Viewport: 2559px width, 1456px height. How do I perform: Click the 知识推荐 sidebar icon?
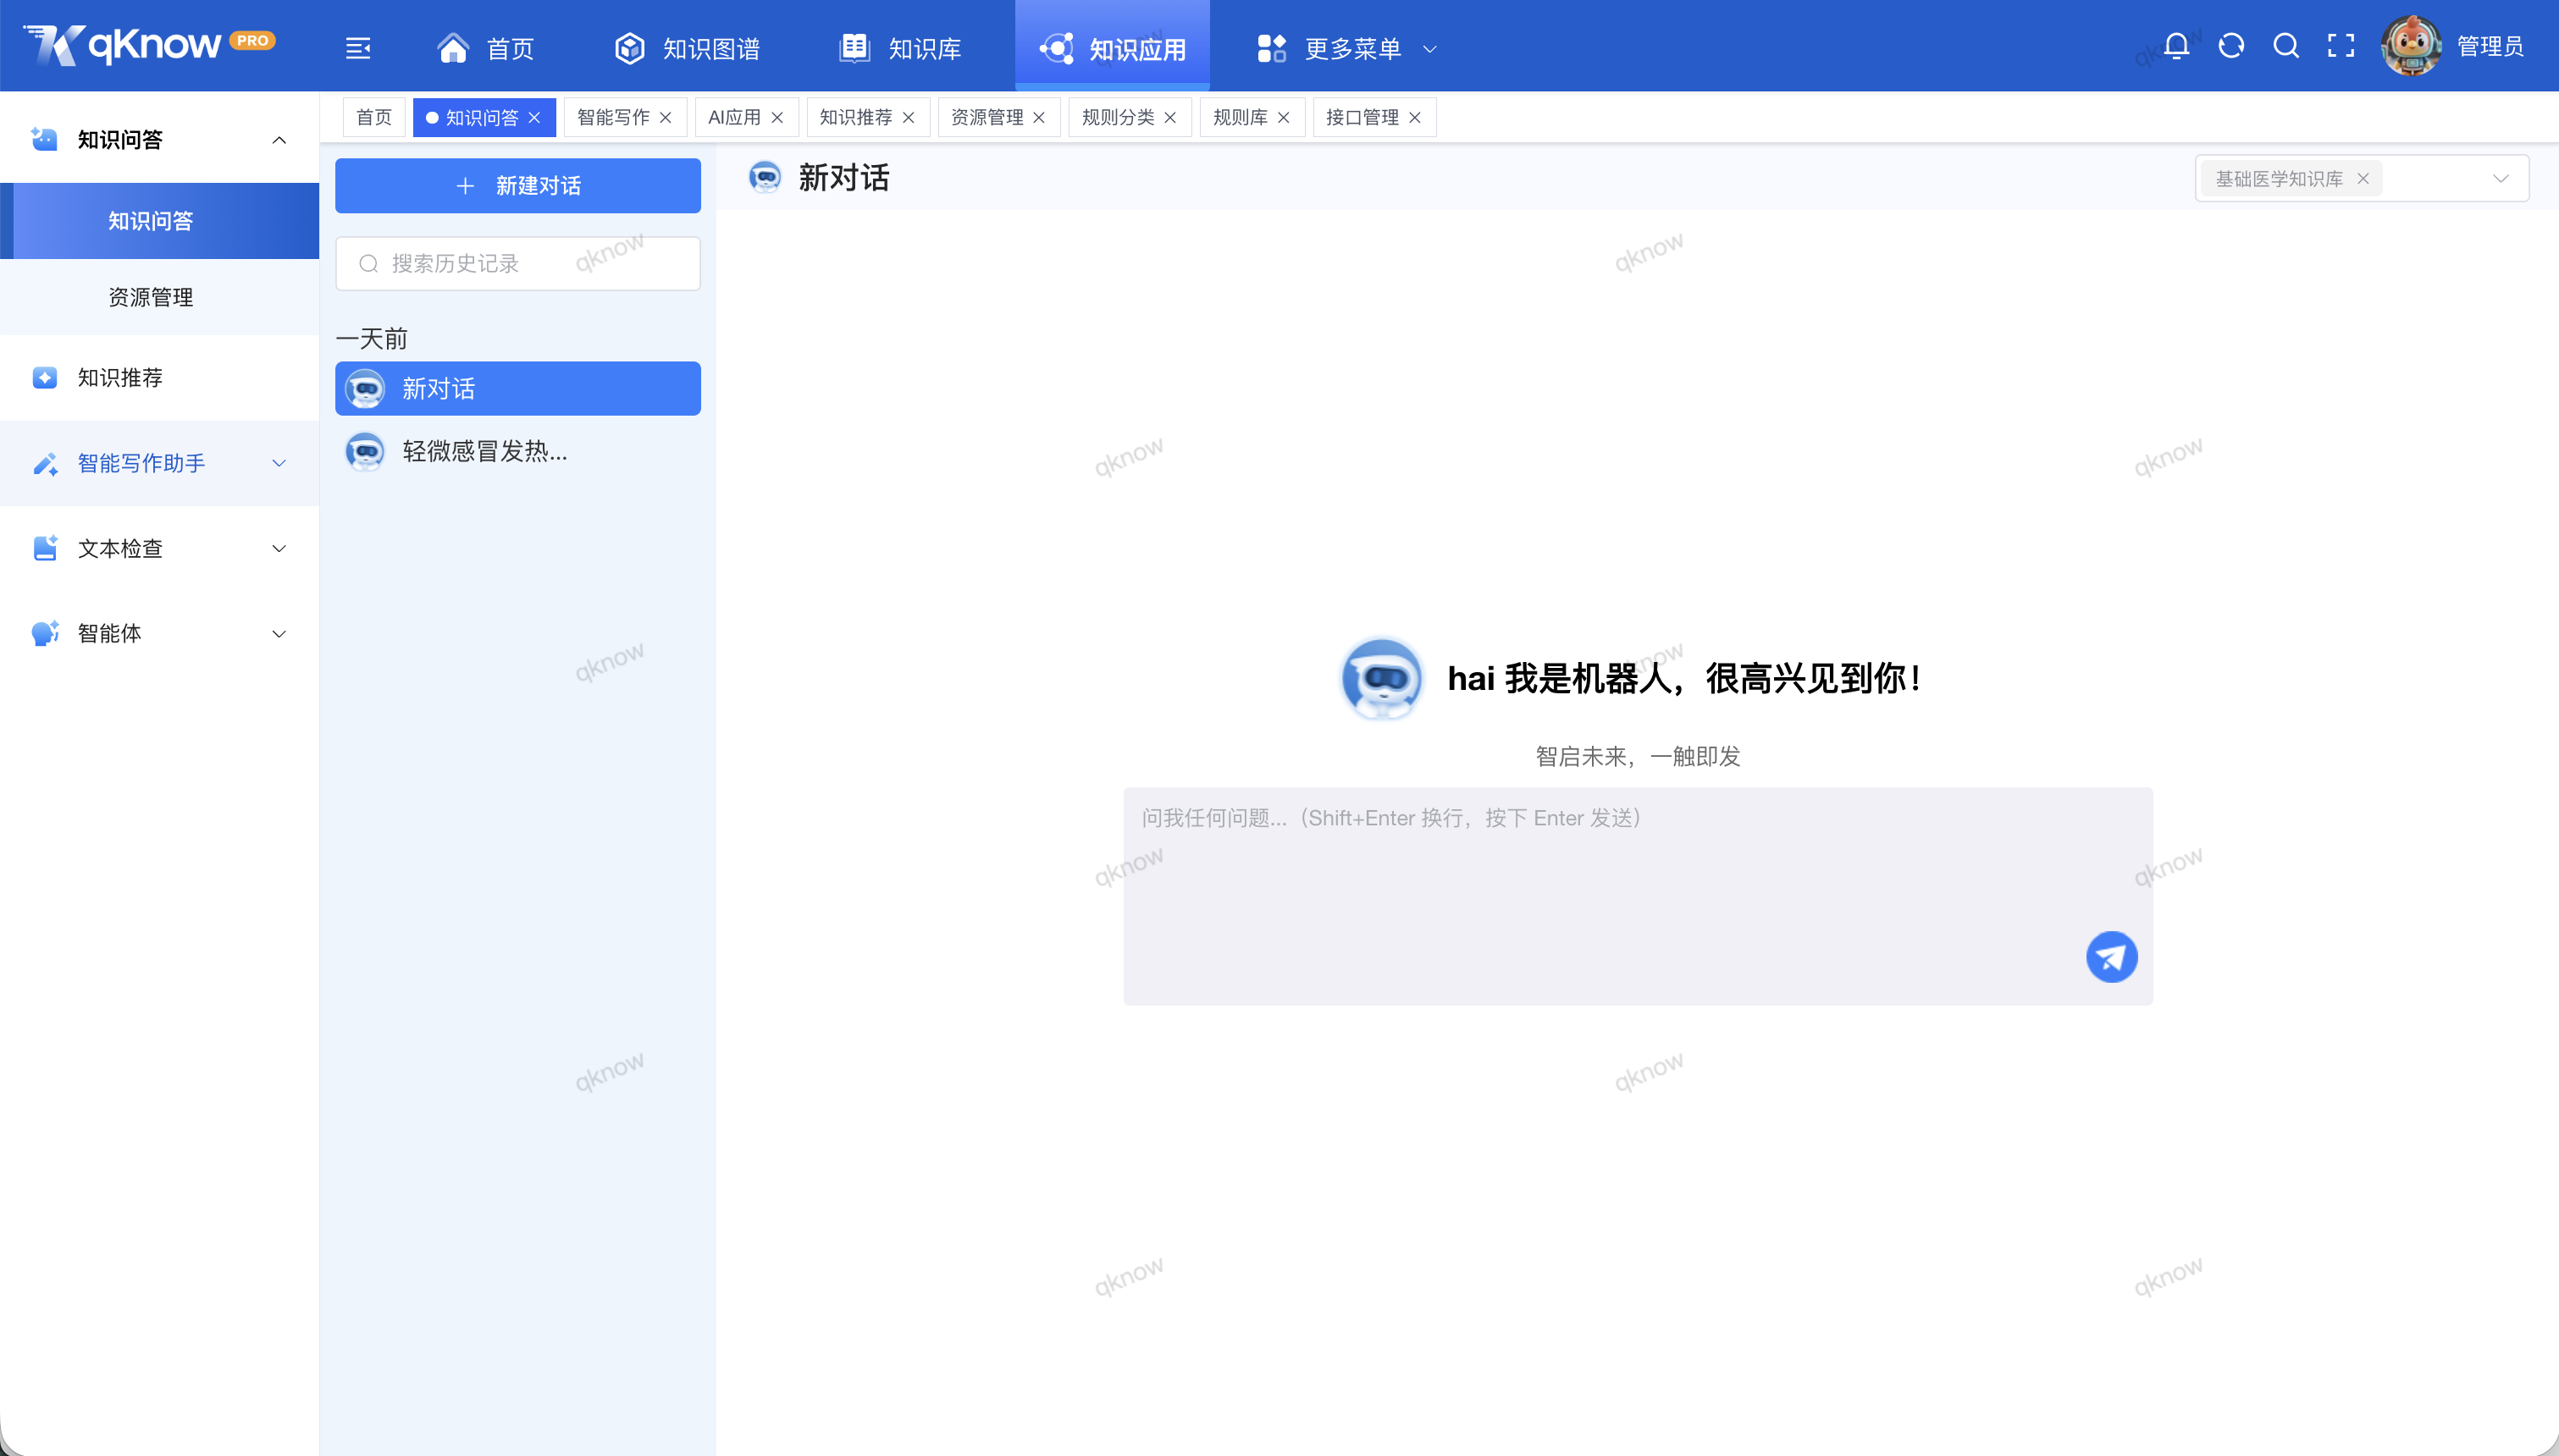click(x=45, y=378)
